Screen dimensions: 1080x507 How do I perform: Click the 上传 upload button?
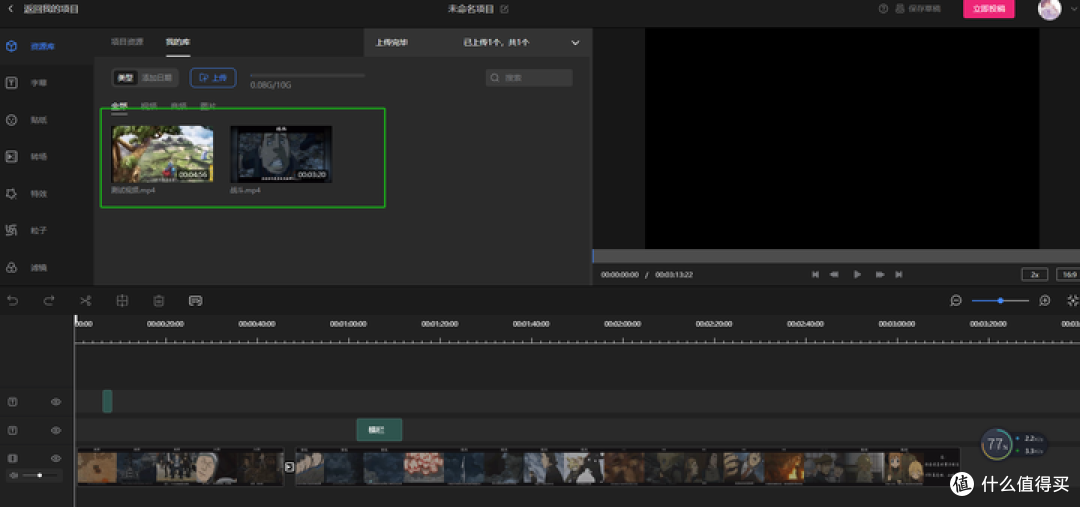[x=213, y=78]
